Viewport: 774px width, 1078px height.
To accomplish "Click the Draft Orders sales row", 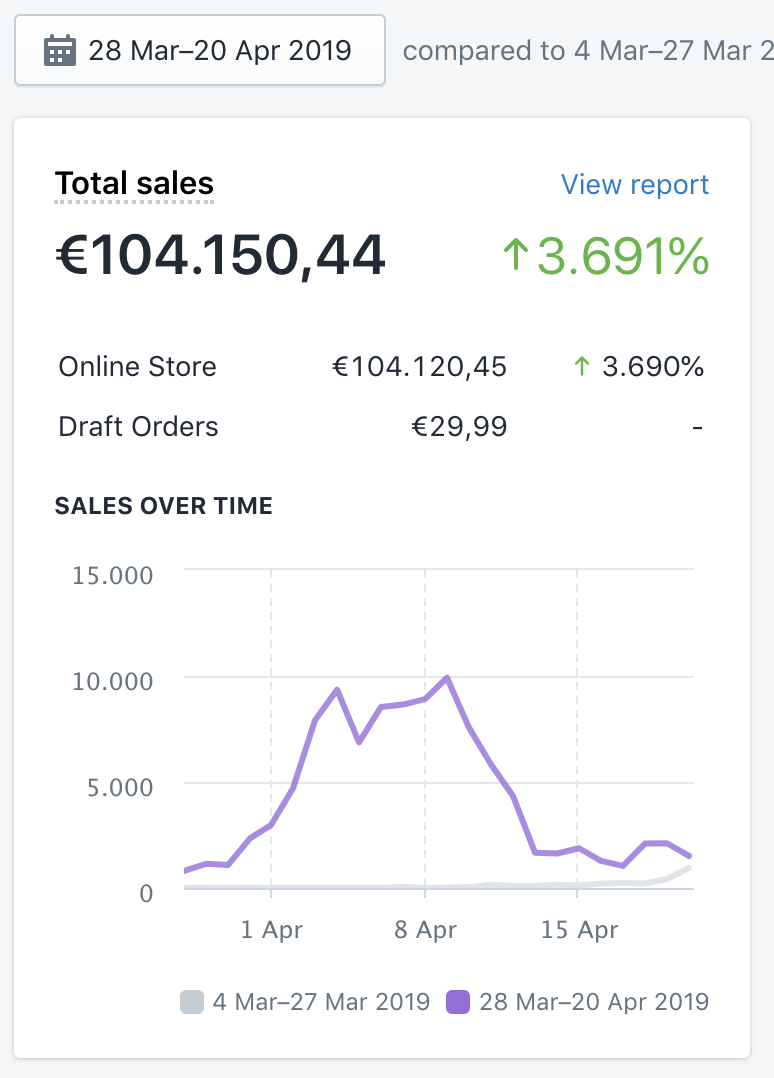I will (x=382, y=426).
